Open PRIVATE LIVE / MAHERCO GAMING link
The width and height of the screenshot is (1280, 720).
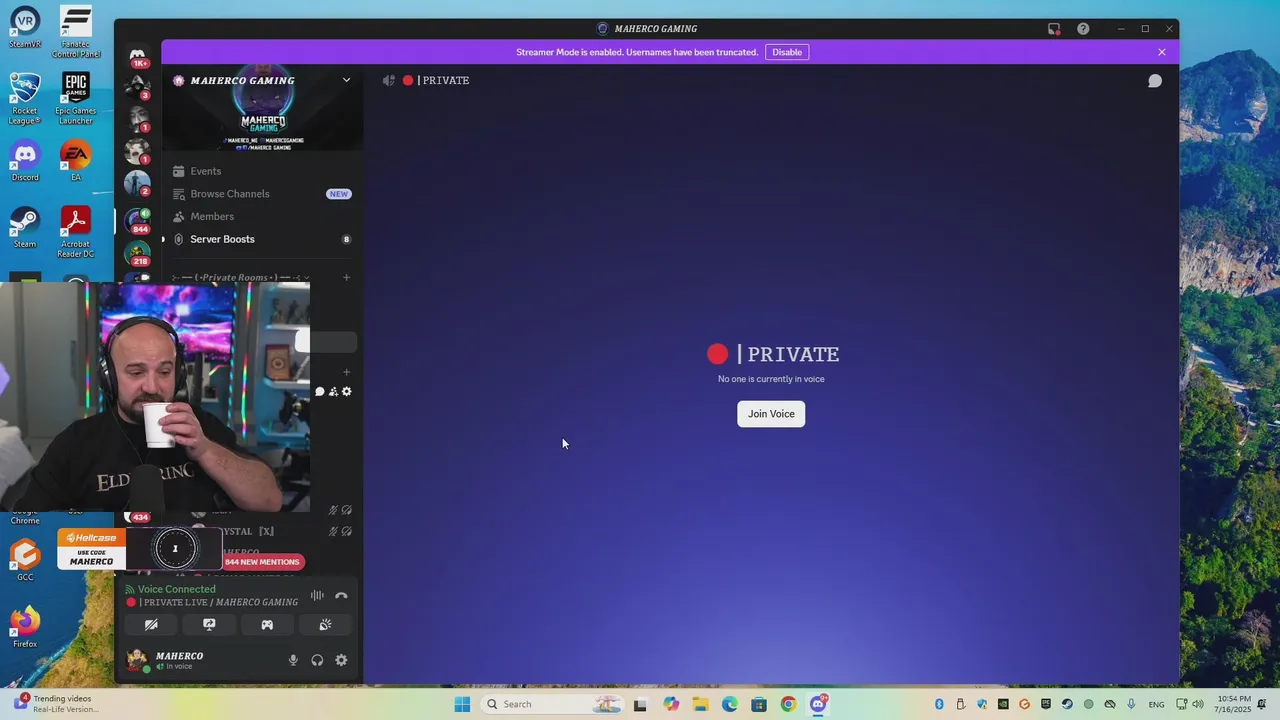pos(218,602)
